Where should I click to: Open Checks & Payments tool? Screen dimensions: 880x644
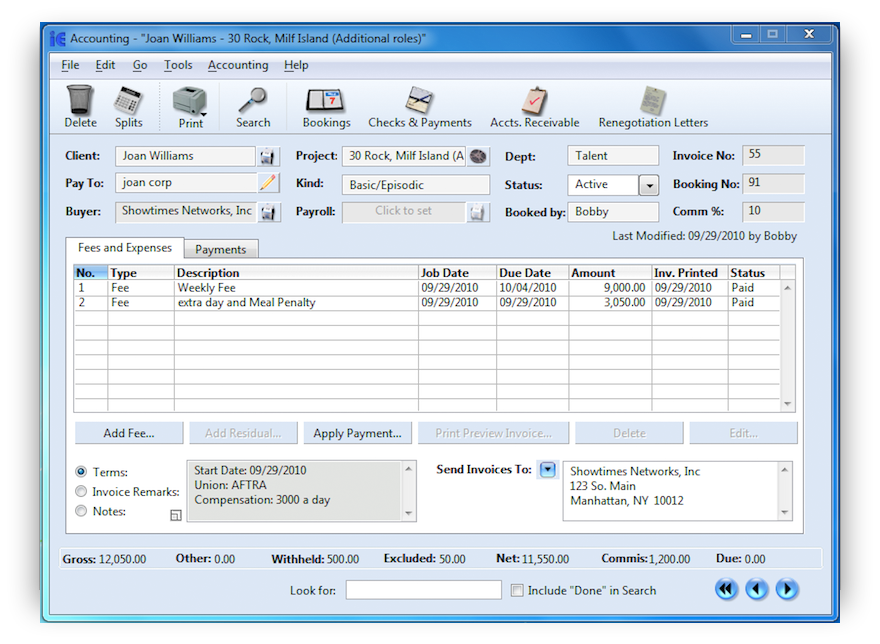[420, 101]
